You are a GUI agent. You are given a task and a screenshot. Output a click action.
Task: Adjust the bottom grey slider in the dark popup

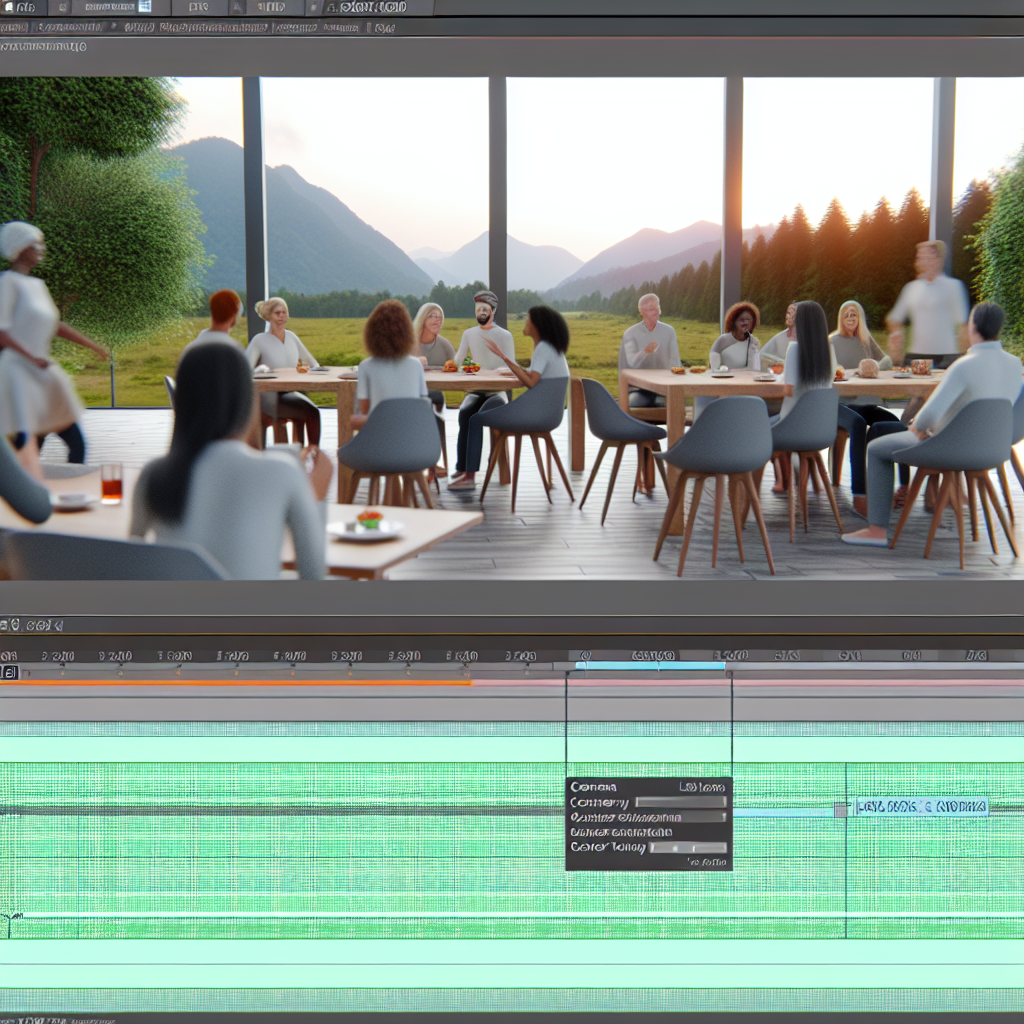pyautogui.click(x=688, y=848)
